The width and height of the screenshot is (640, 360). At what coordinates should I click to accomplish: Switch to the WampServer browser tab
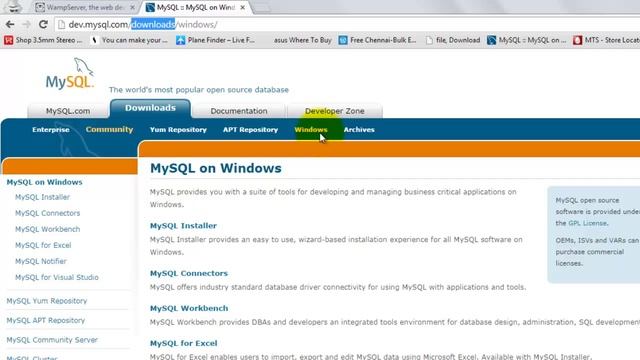pyautogui.click(x=85, y=7)
